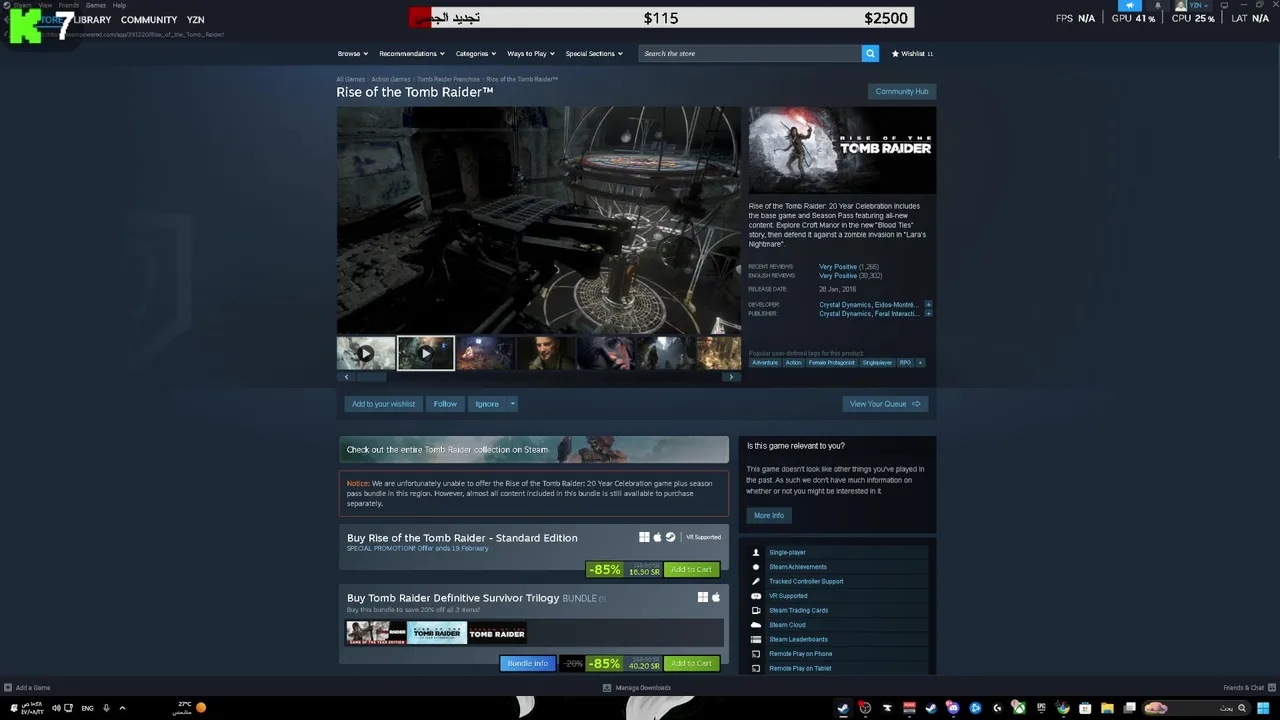1280x720 pixels.
Task: Expand the Special Sections dropdown
Action: coord(594,53)
